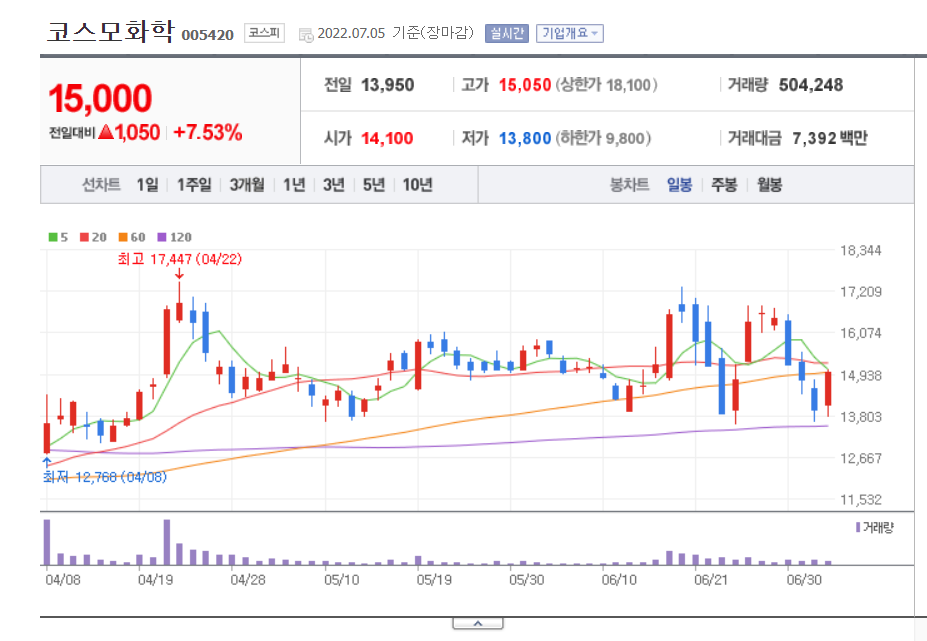This screenshot has width=927, height=641.
Task: Click the 하한가 9,800 text
Action: tap(602, 138)
